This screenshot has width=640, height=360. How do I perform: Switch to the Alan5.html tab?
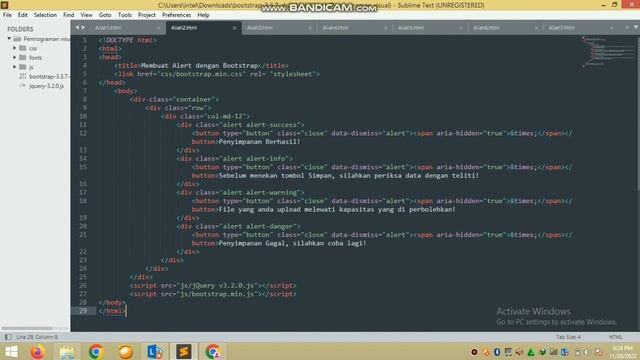tap(411, 28)
